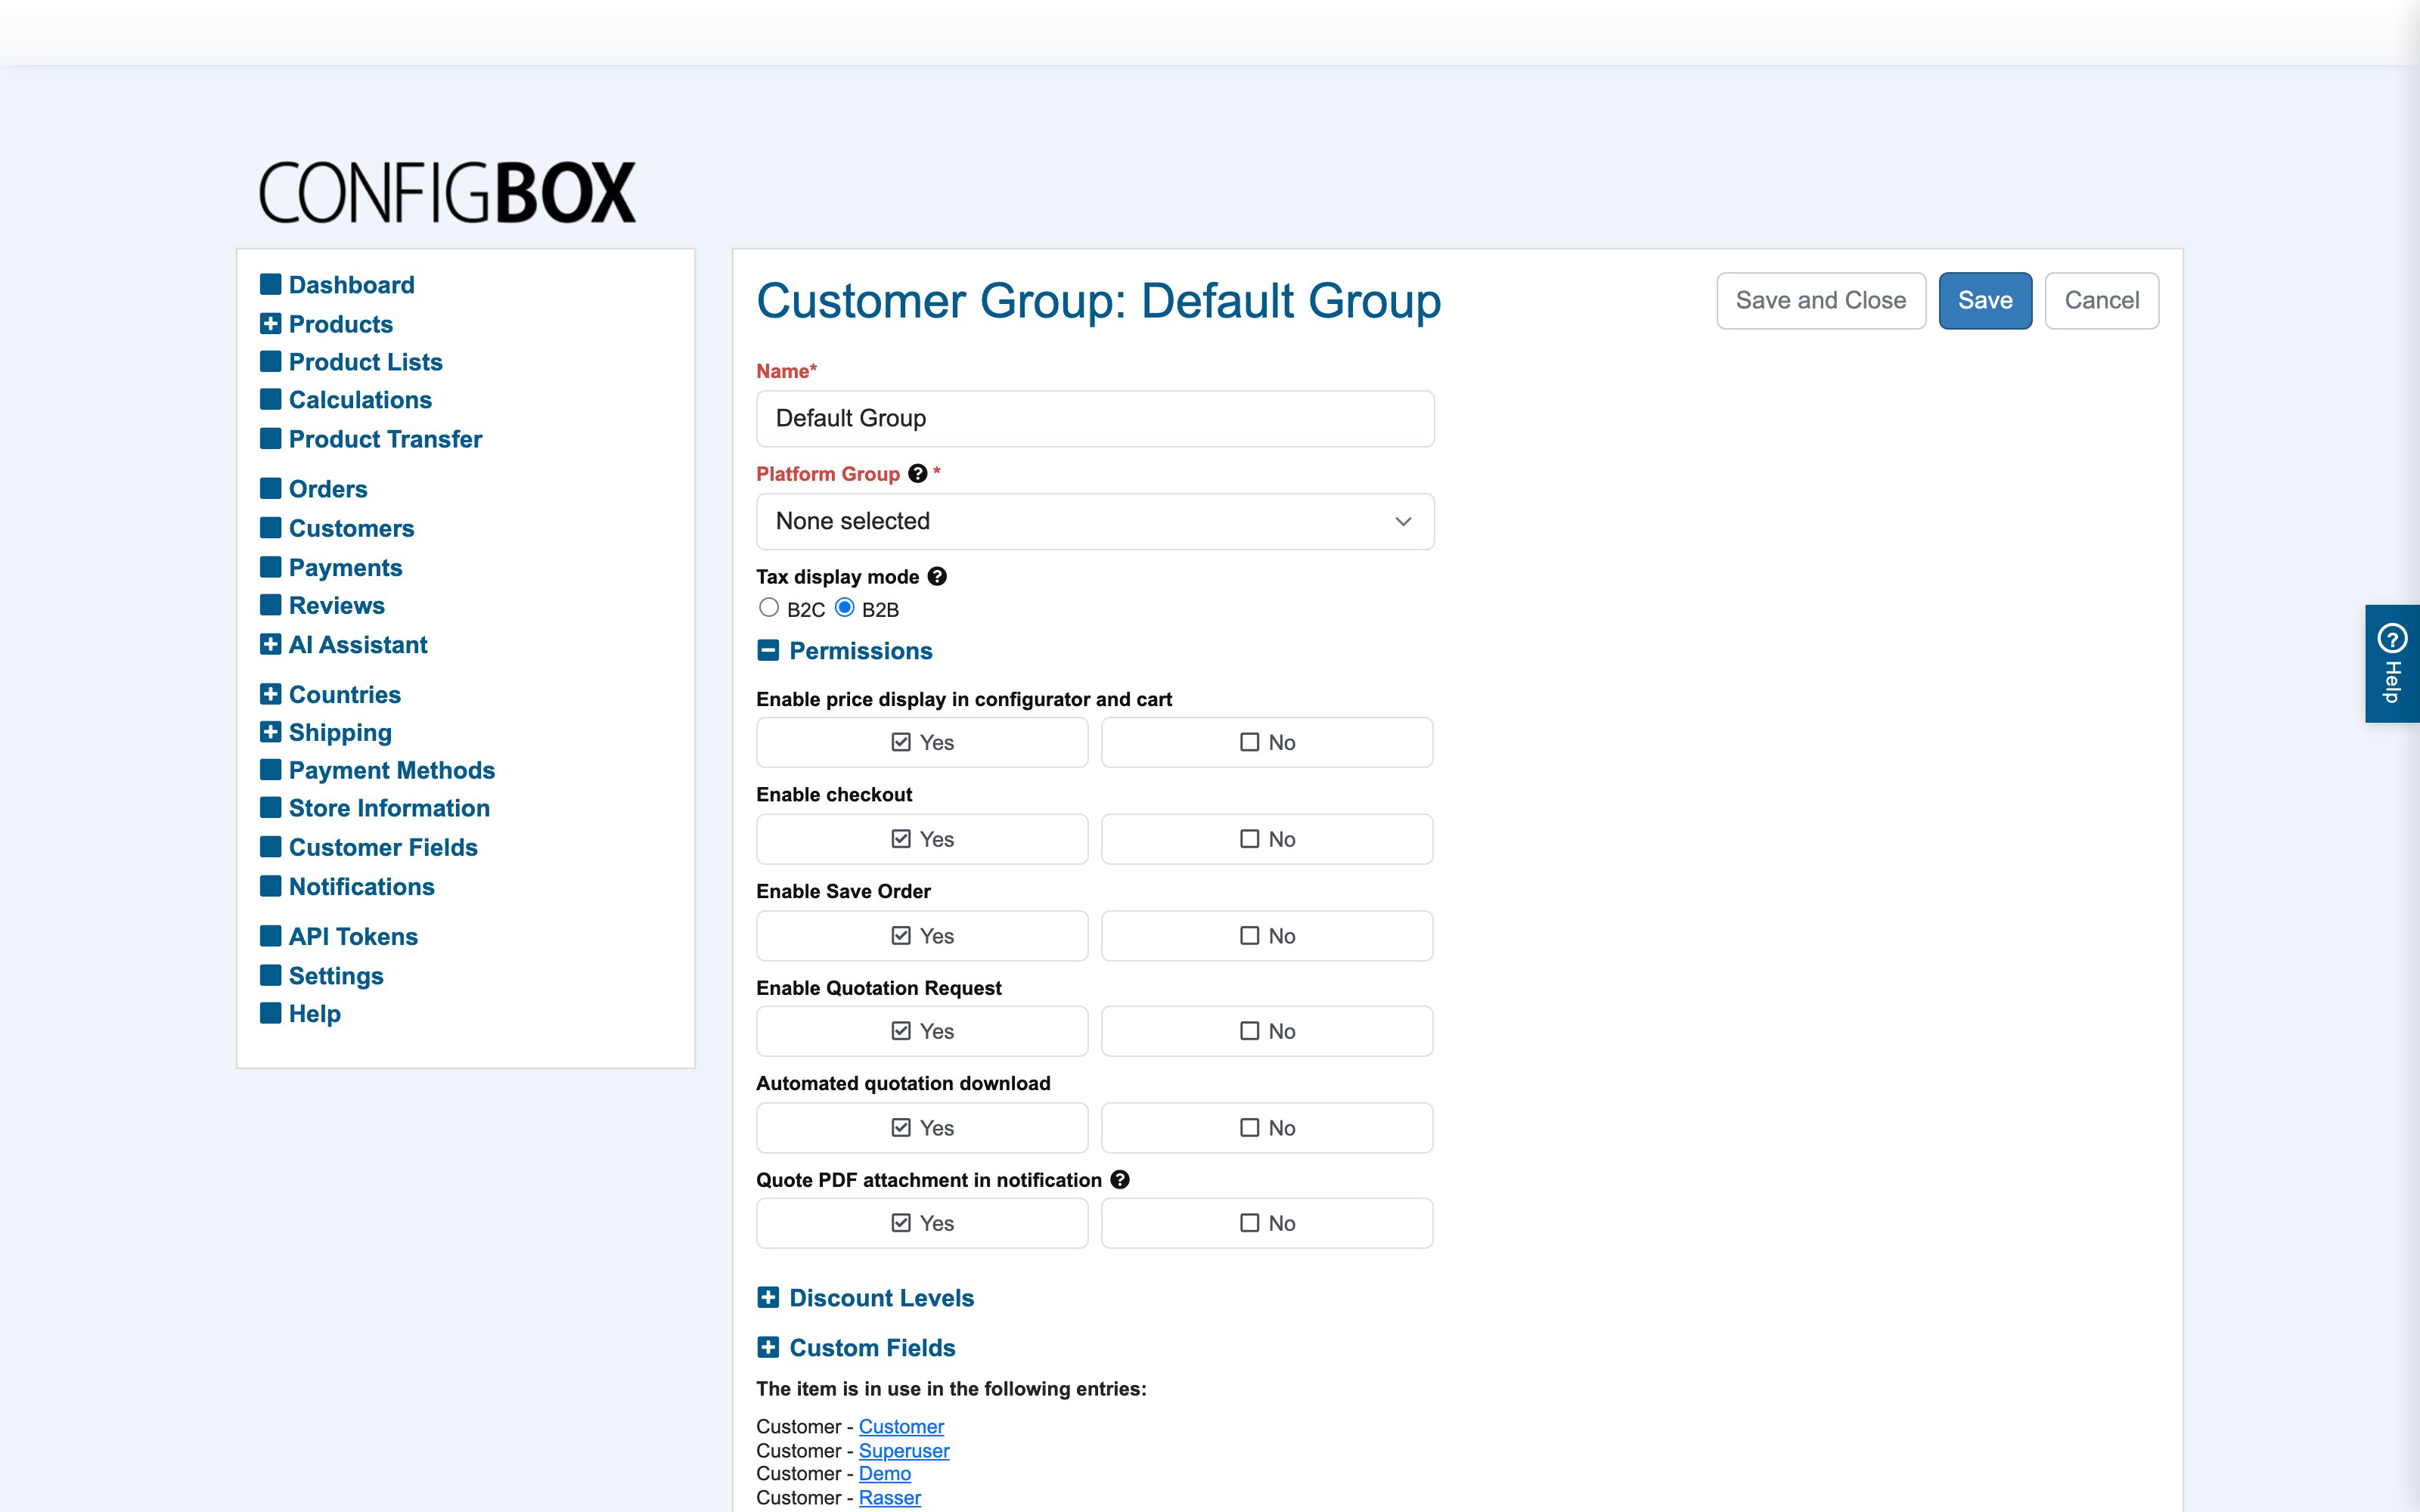Screen dimensions: 2420x1512
Task: Click the CONFIGBOX logo
Action: pyautogui.click(x=447, y=192)
